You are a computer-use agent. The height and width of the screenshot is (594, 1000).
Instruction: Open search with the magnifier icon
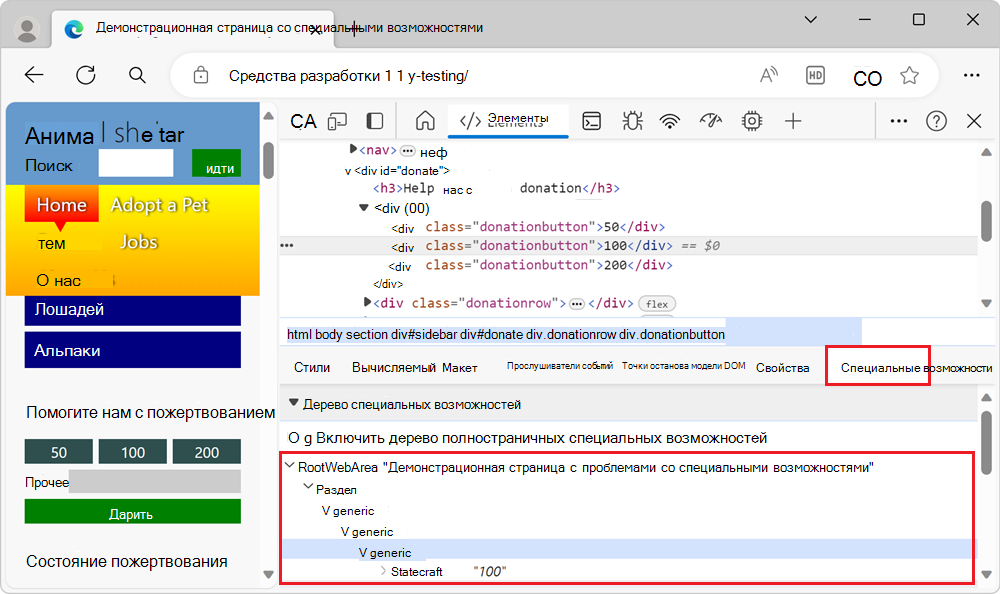[137, 75]
